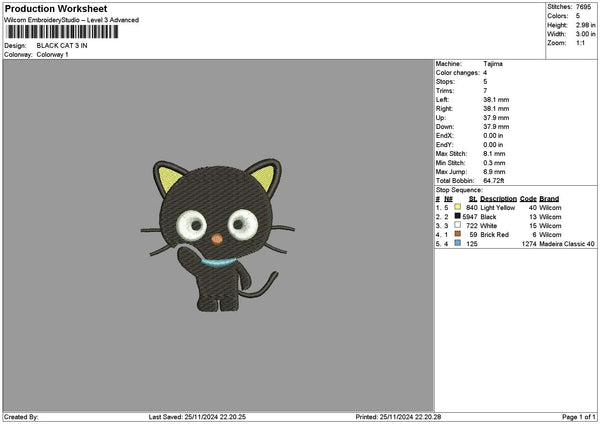Screen dimensions: 600x424
Task: Click the 'Printed: 25/11/2024' footer text
Action: point(398,417)
